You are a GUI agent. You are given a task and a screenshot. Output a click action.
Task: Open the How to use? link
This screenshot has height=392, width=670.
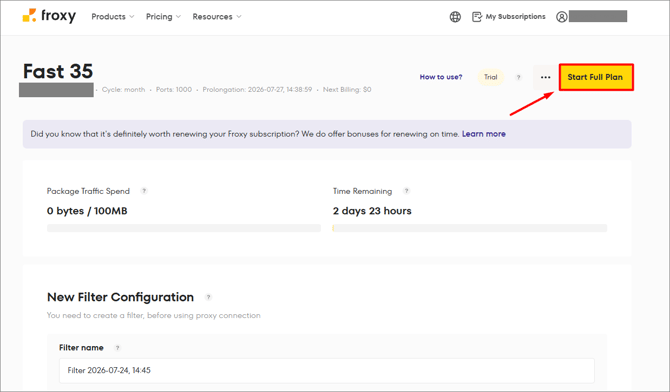point(441,77)
